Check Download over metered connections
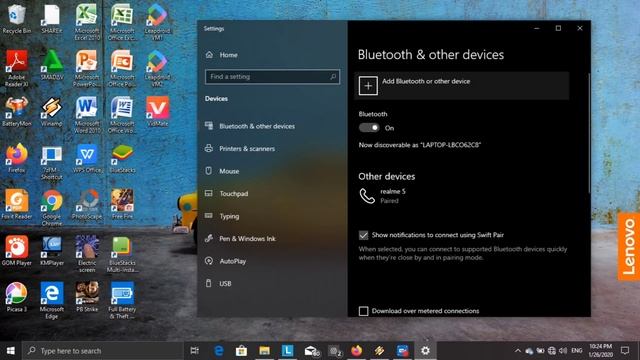 [363, 311]
